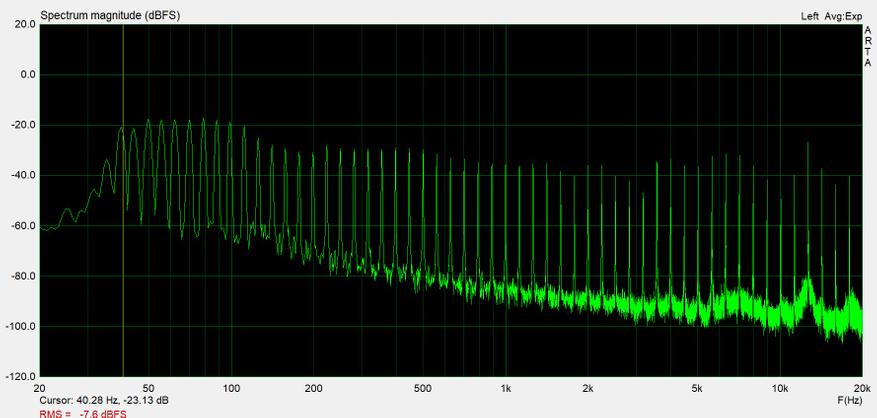
Task: Click the cursor readout '40.28 Hz, -23.13 dB'
Action: (x=121, y=401)
